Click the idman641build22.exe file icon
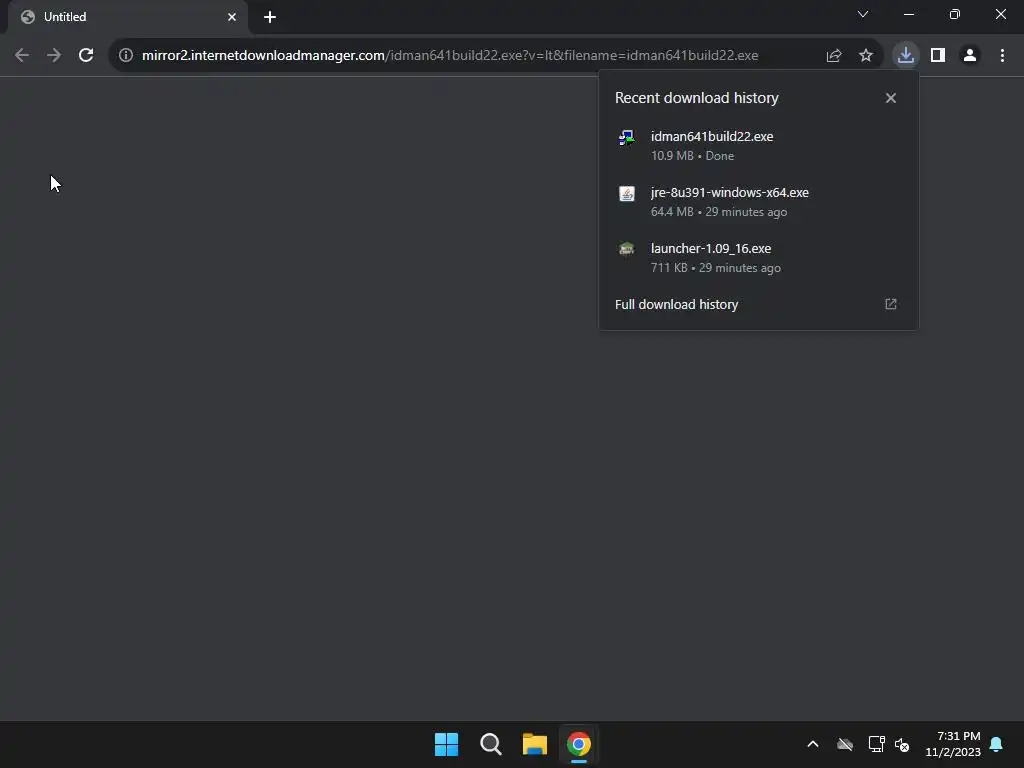This screenshot has height=768, width=1024. coord(626,138)
